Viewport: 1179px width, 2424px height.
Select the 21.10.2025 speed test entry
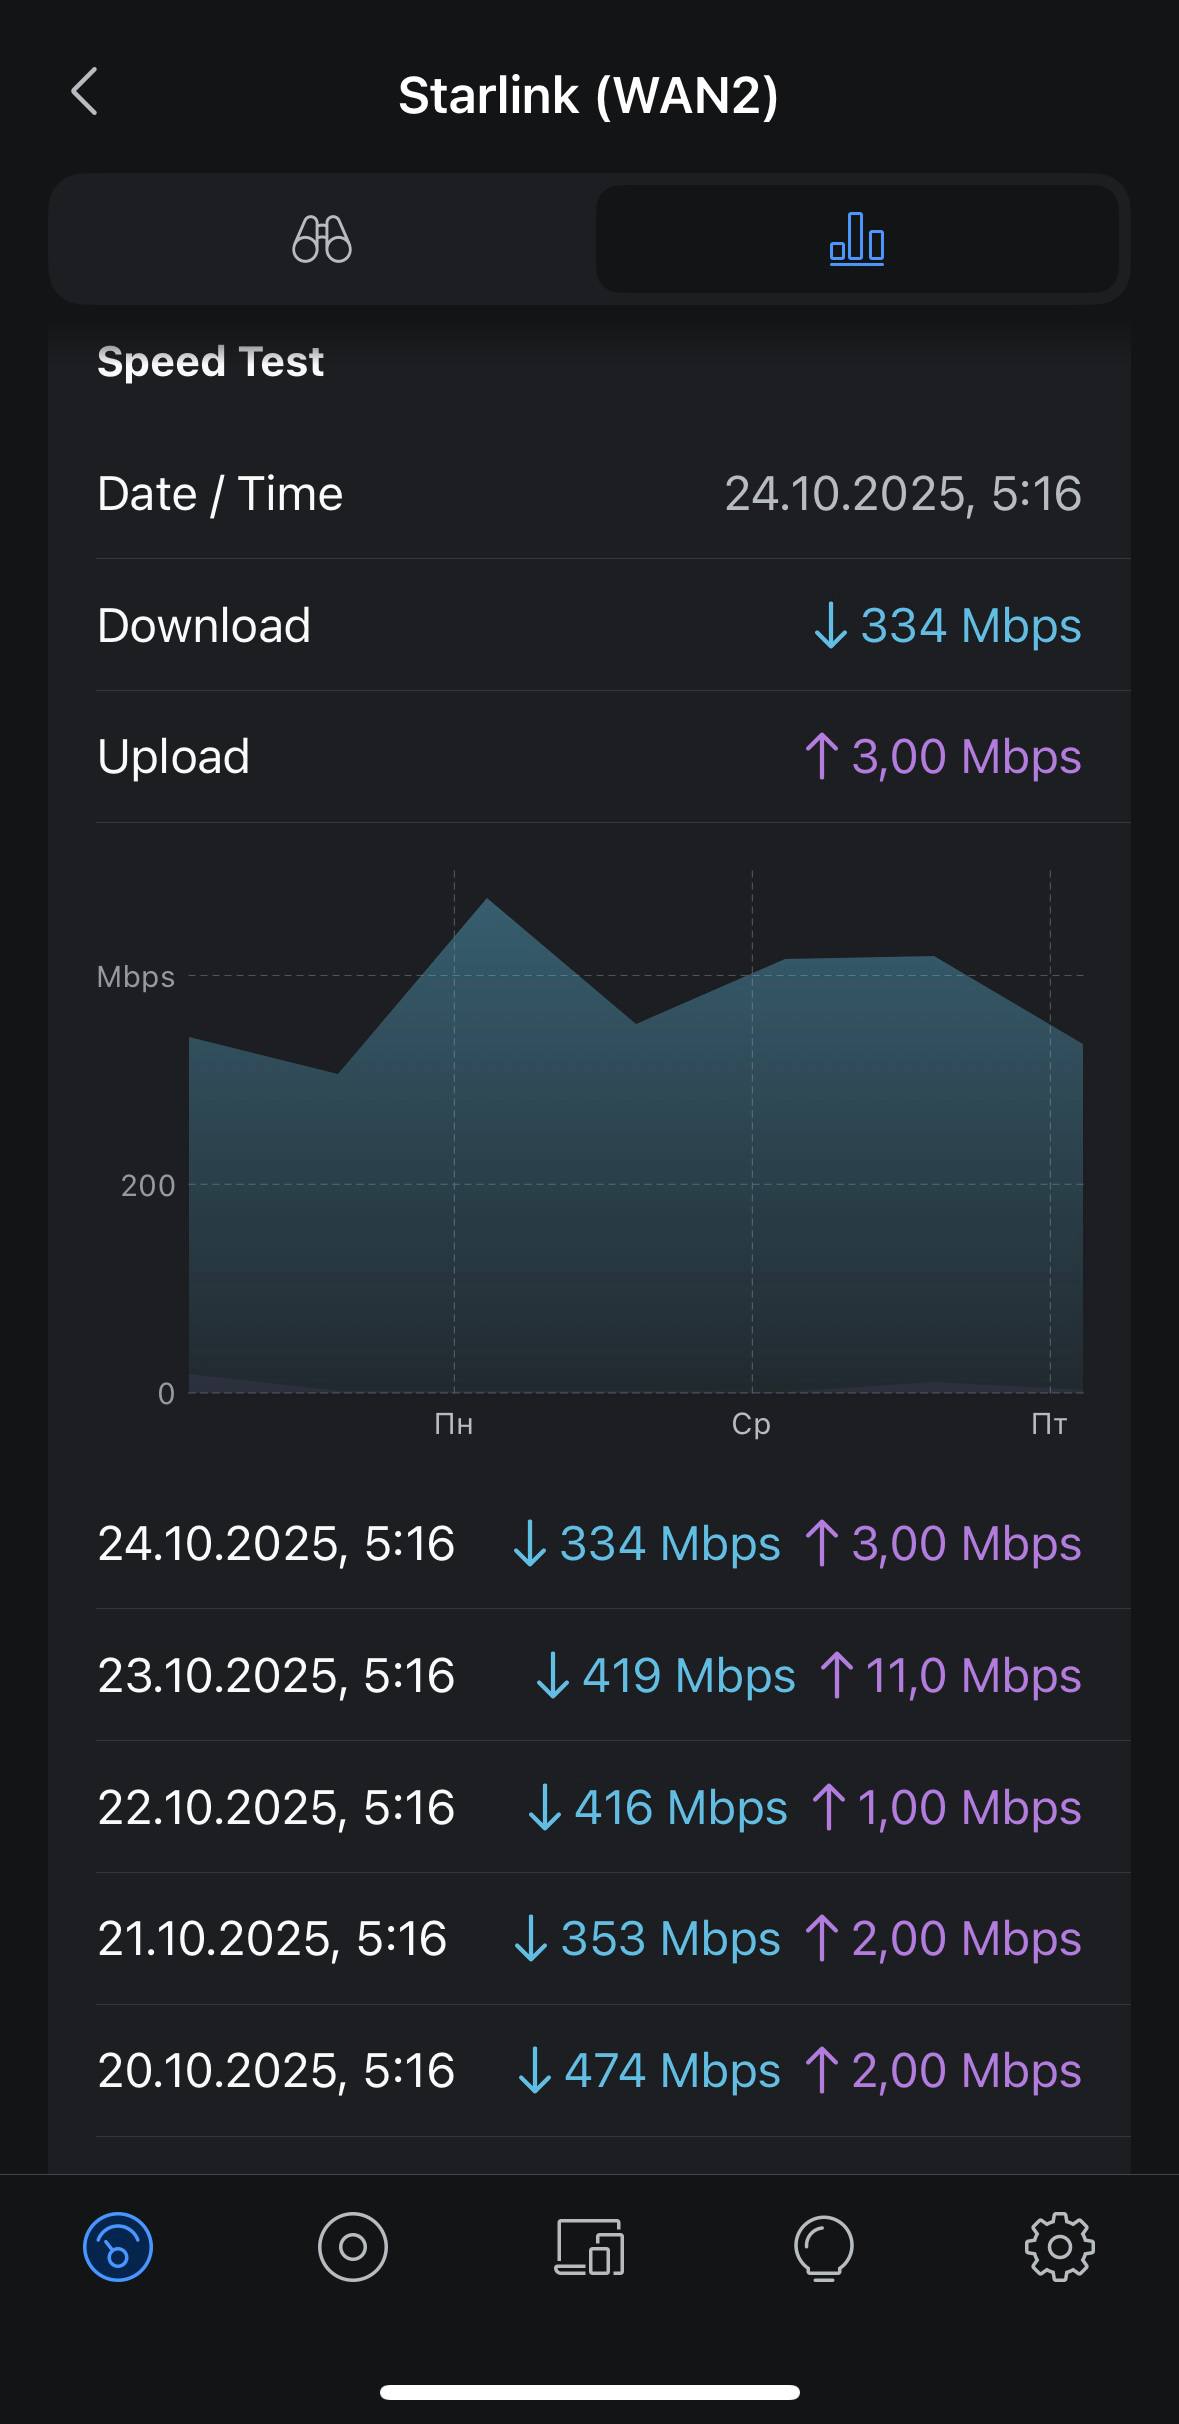(x=589, y=1939)
